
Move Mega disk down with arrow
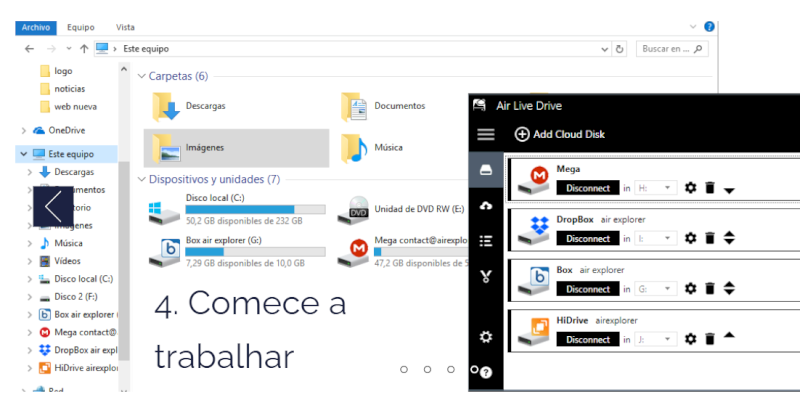729,191
